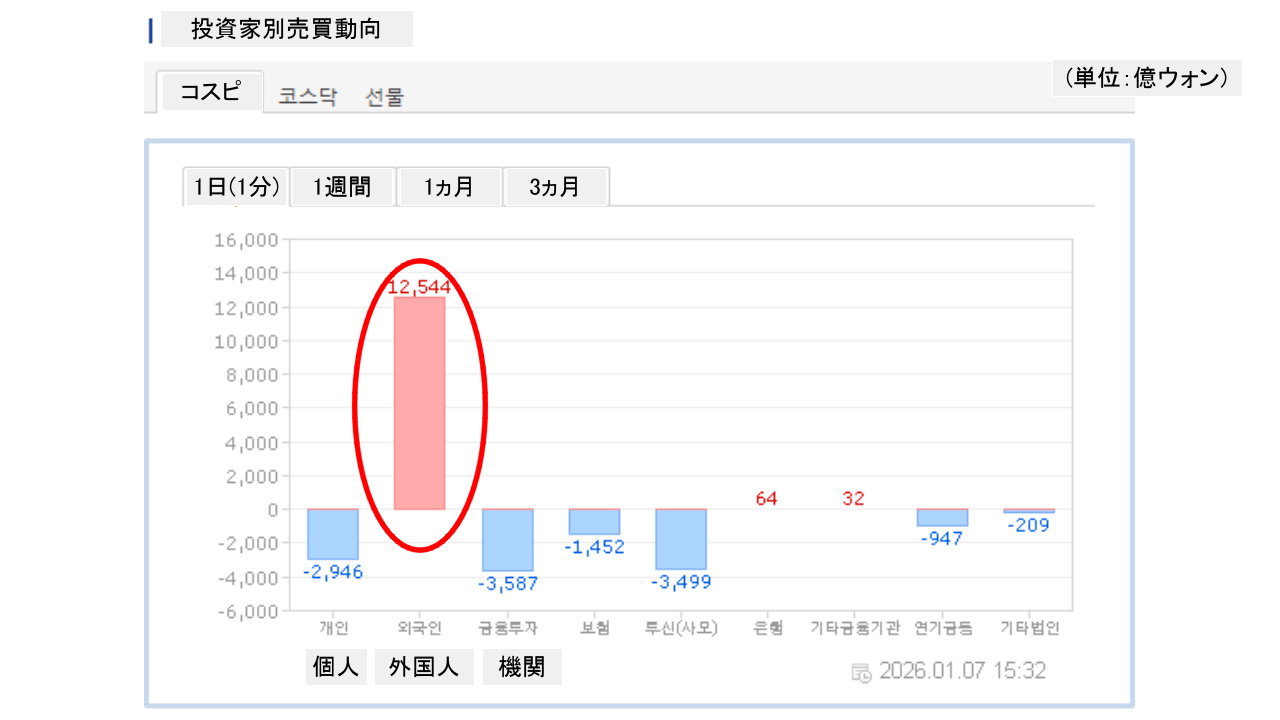The image size is (1280, 720).
Task: Click the red 외국인 bar showing 12,544
Action: coord(420,403)
